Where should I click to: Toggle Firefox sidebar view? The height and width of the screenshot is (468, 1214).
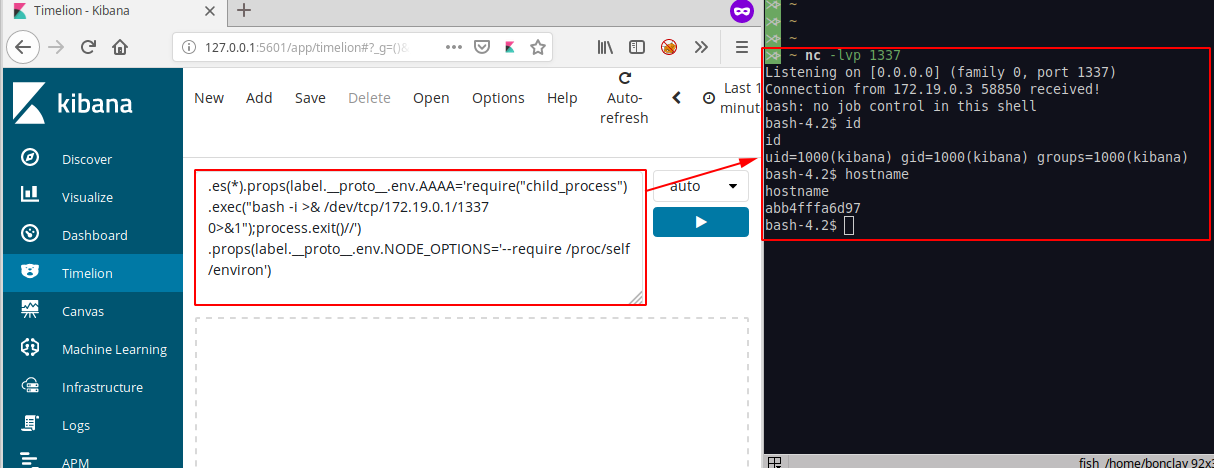637,47
